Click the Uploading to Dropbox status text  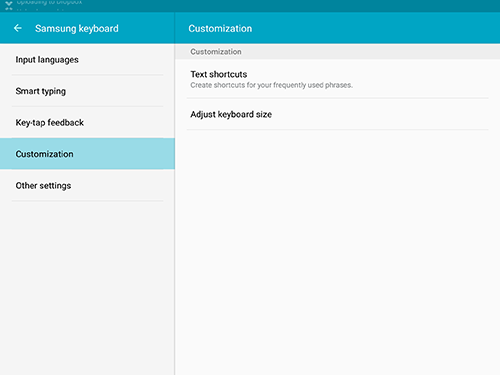(49, 2)
